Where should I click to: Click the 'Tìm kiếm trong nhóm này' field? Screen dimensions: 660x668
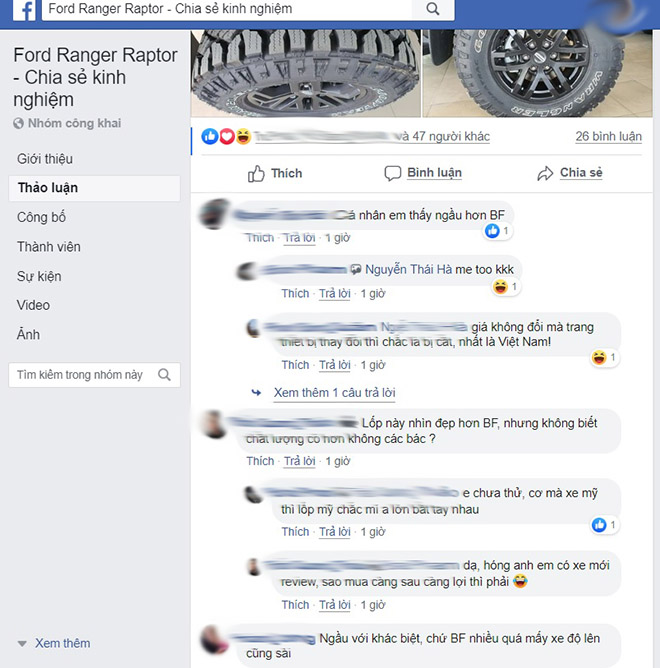click(x=94, y=375)
